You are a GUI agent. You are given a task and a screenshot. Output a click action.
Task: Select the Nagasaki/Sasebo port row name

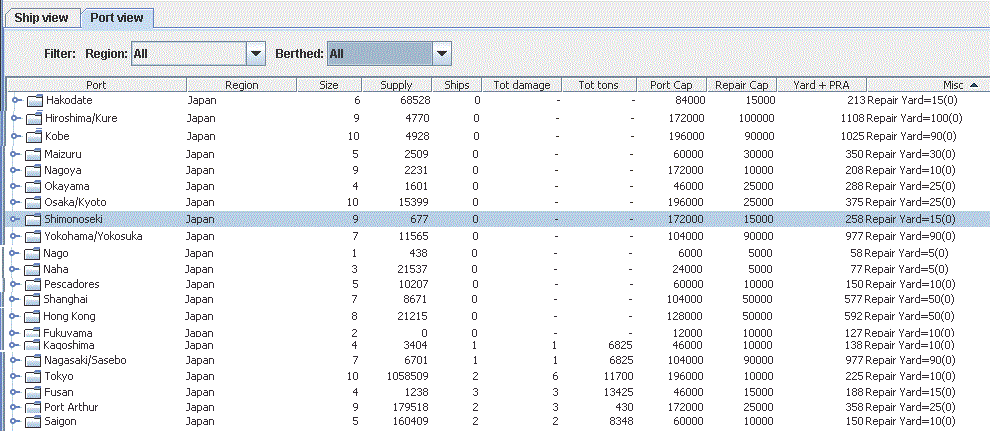(x=85, y=361)
